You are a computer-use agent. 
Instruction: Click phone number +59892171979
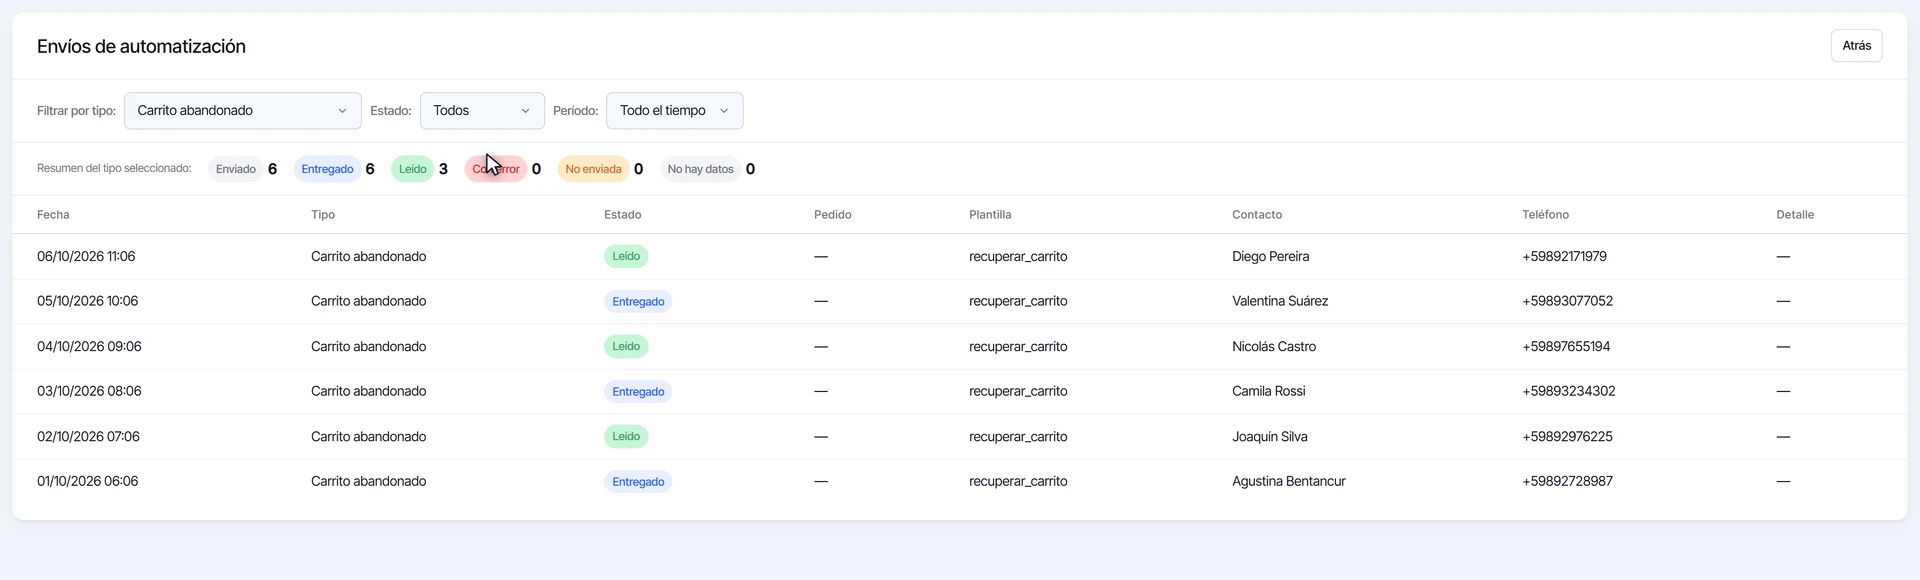[1564, 257]
